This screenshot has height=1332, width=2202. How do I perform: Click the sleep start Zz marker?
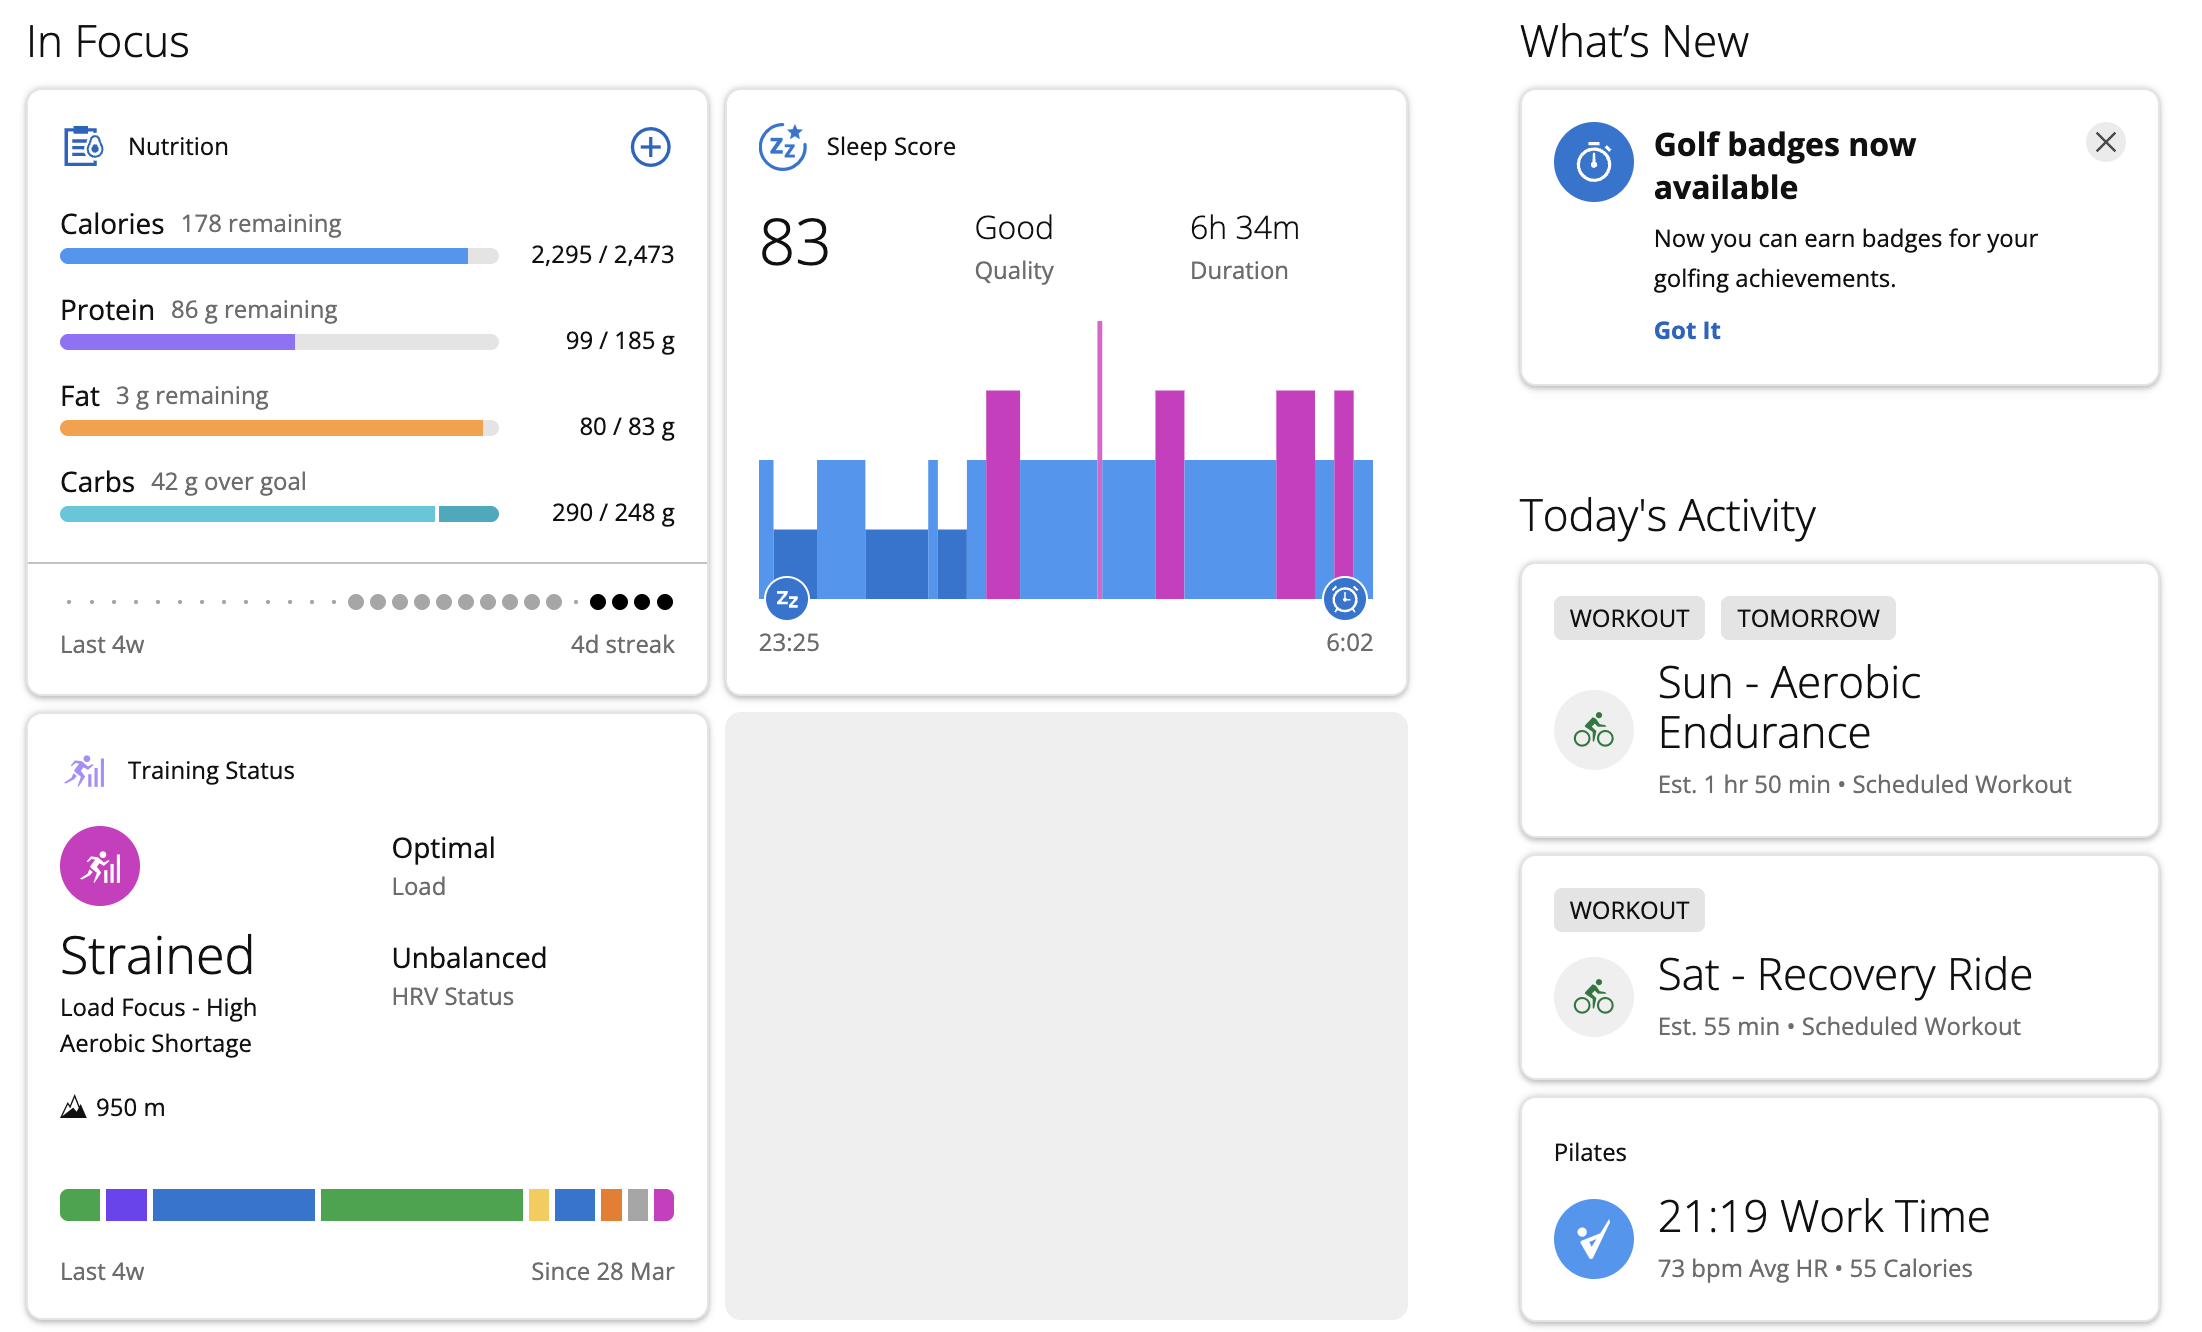[787, 599]
